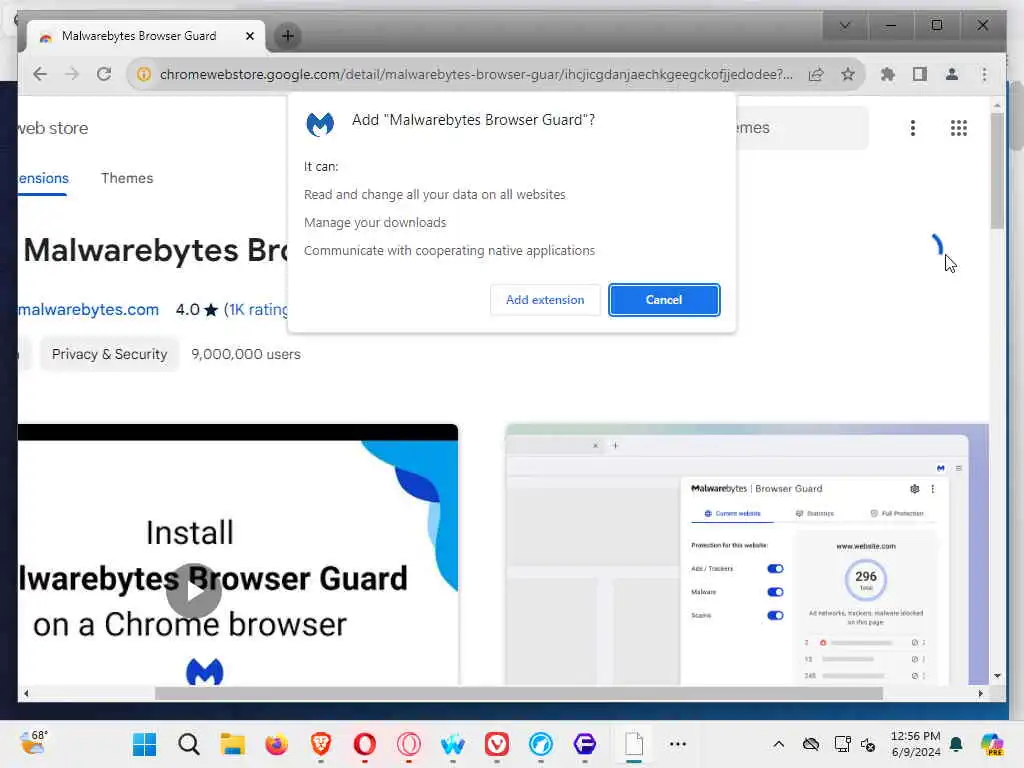
Task: Launch Vivaldi from the taskbar
Action: click(497, 744)
